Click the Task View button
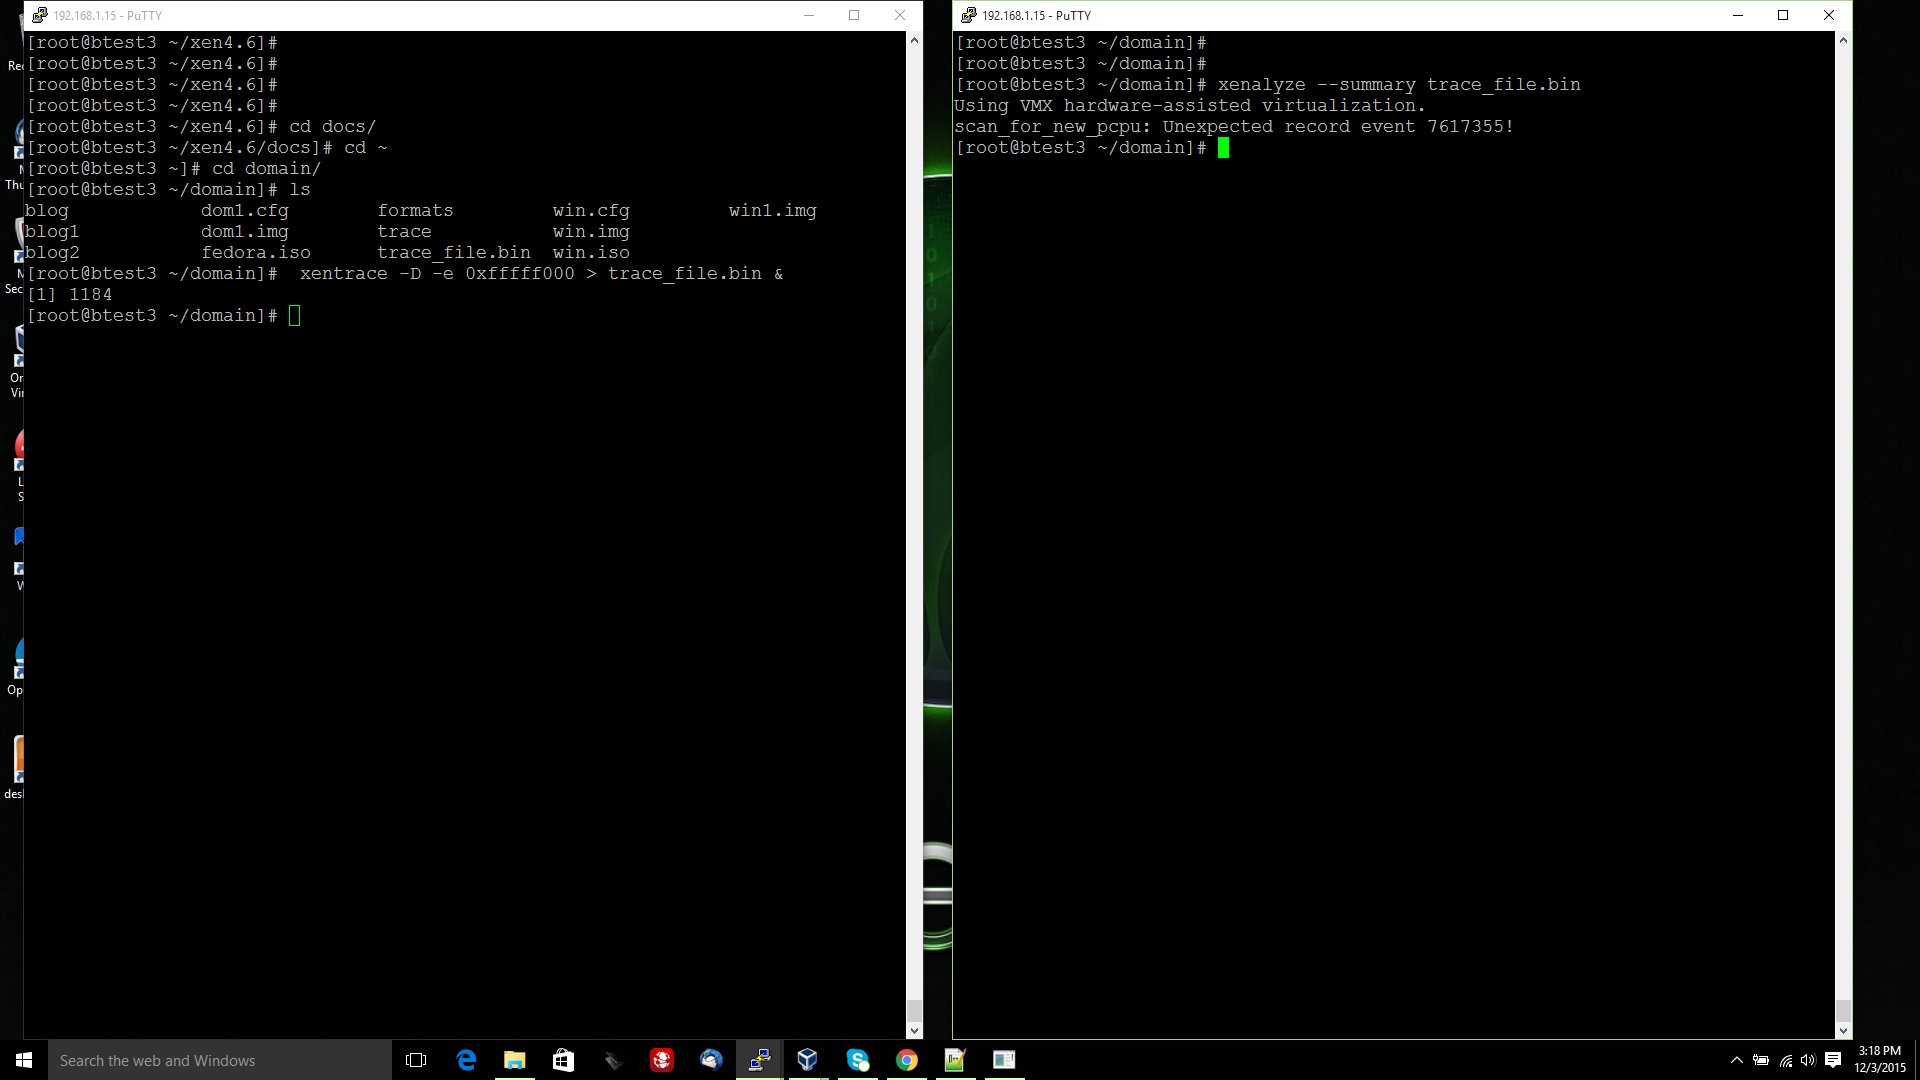Image resolution: width=1920 pixels, height=1080 pixels. [x=416, y=1060]
